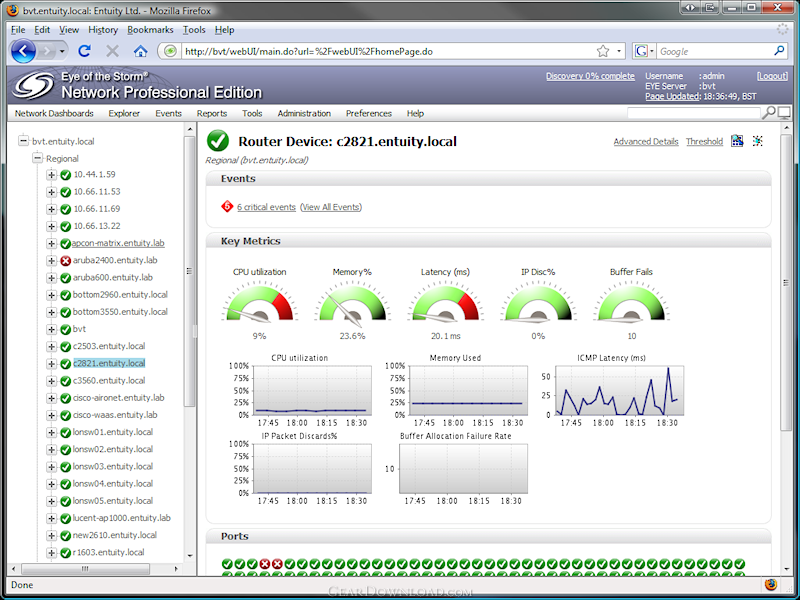This screenshot has height=600, width=800.
Task: Click the red status icon of aruba2400.entuity.lab
Action: coord(65,261)
